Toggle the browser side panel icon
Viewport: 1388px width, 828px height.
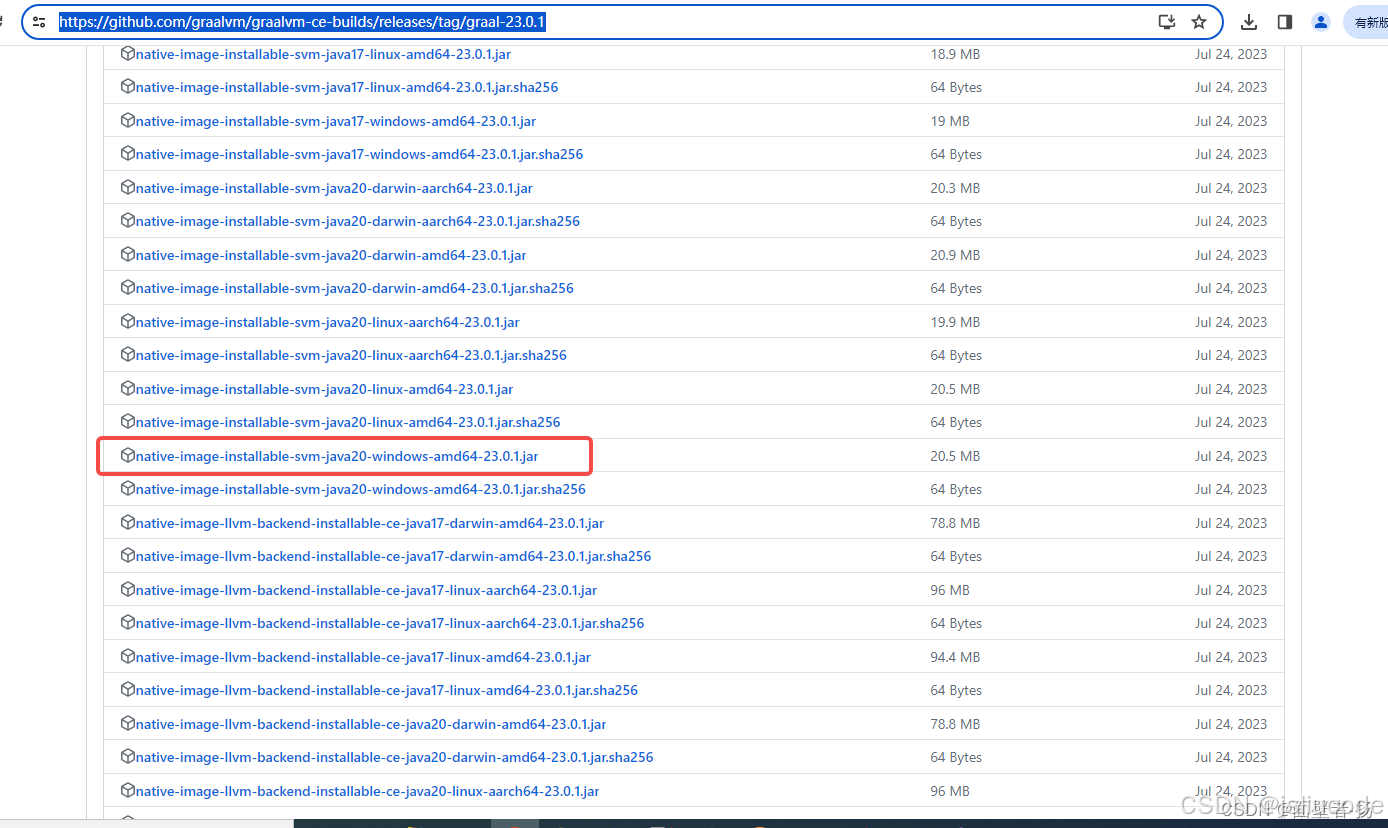pyautogui.click(x=1285, y=21)
